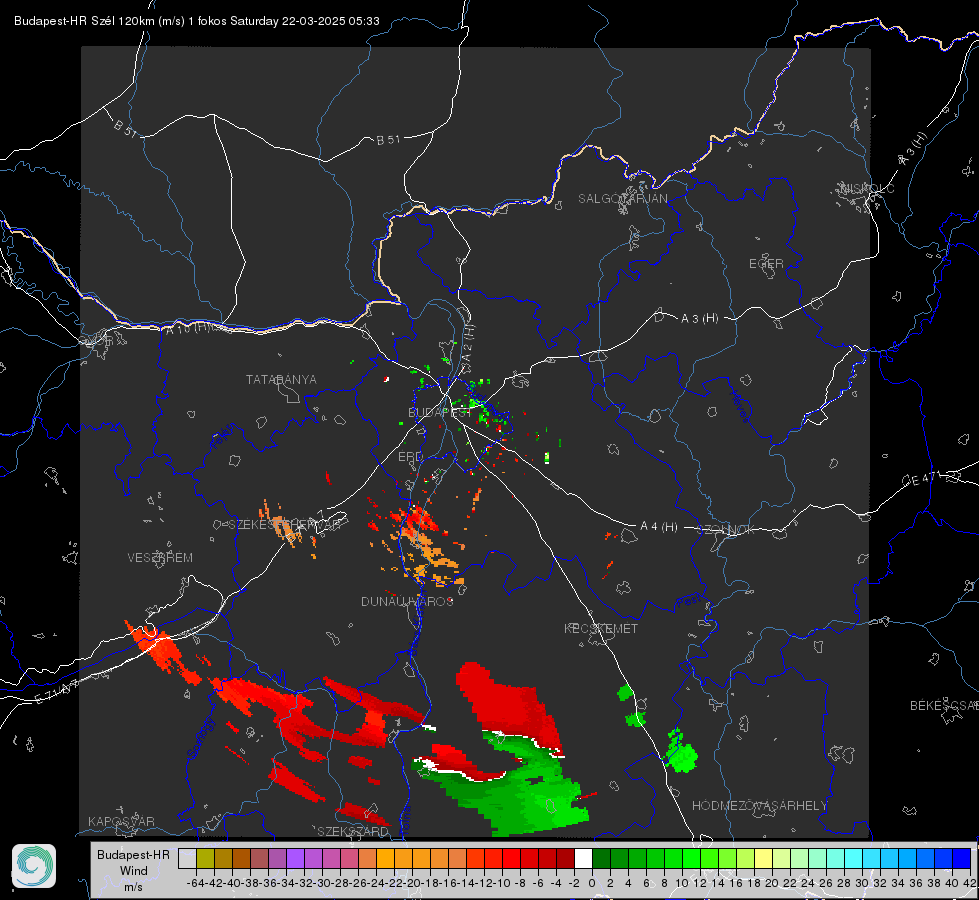Viewport: 979px width, 900px height.
Task: Click the SZEKESFEHERVAR city label
Action: pos(284,525)
